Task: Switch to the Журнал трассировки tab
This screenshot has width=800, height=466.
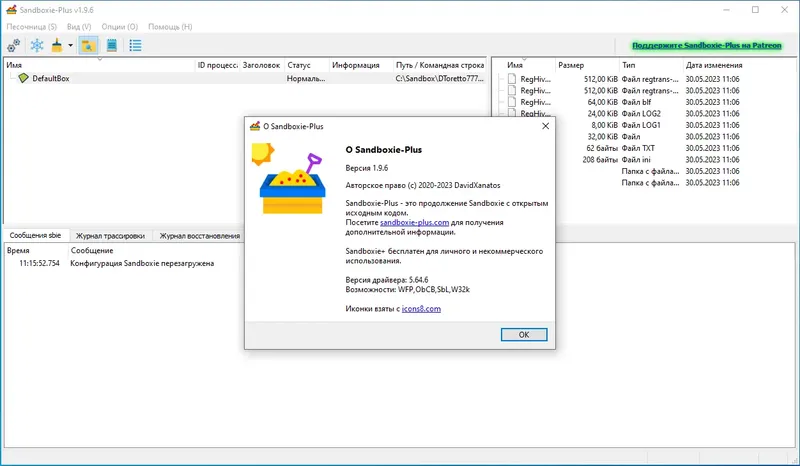Action: tap(110, 236)
